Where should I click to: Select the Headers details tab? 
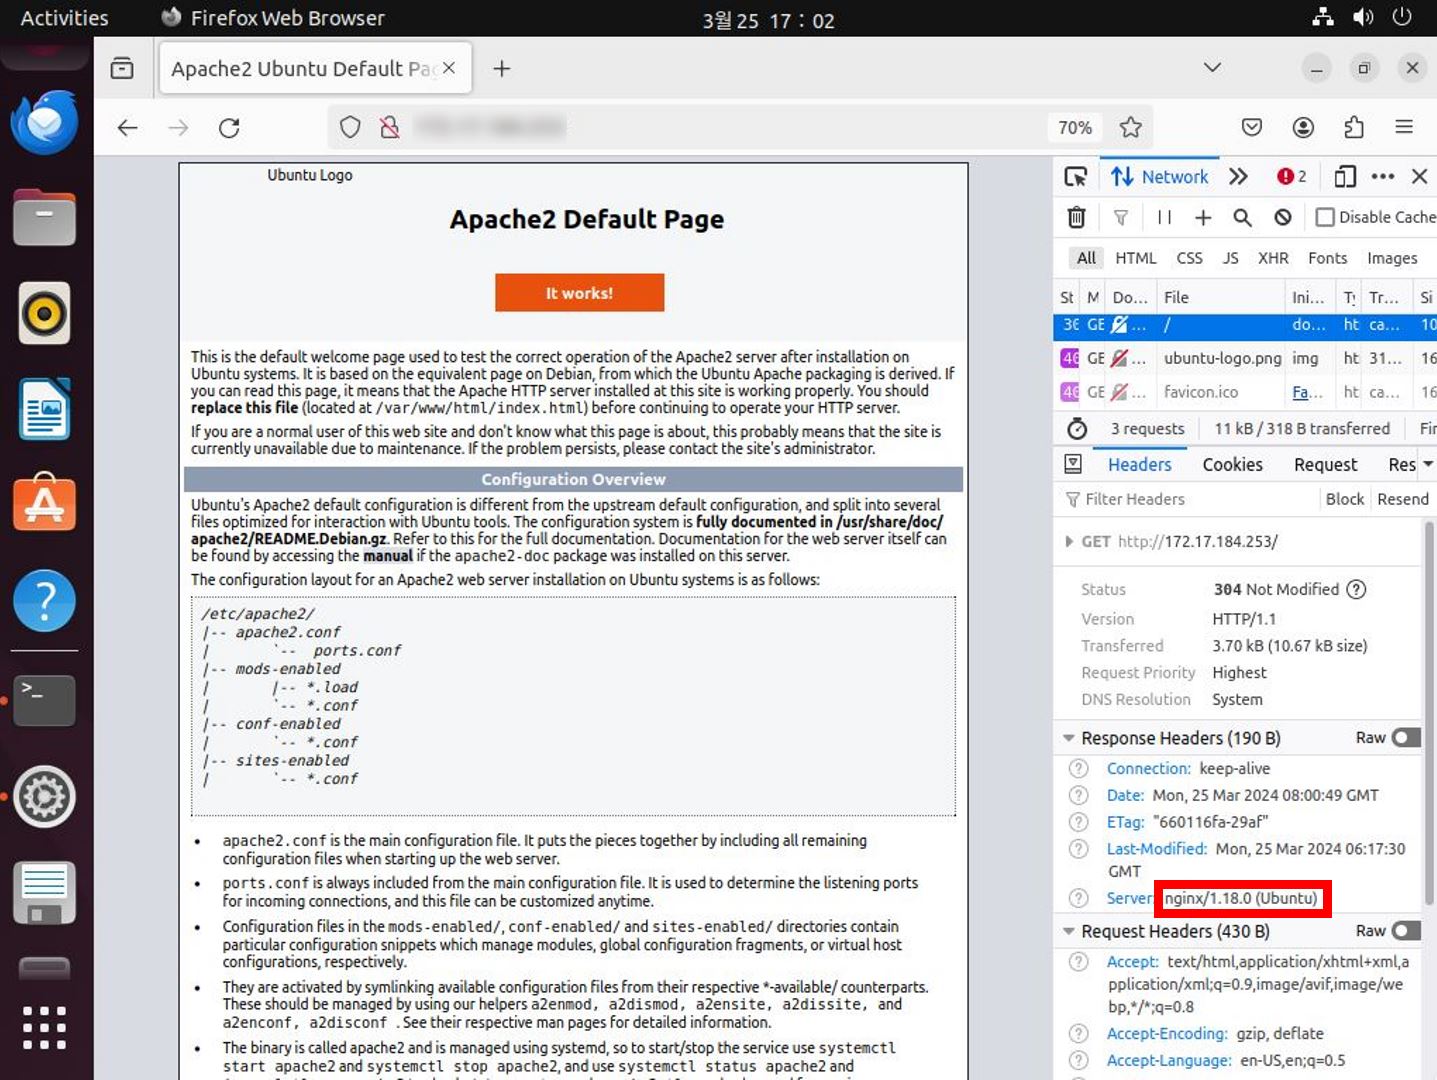pyautogui.click(x=1139, y=464)
